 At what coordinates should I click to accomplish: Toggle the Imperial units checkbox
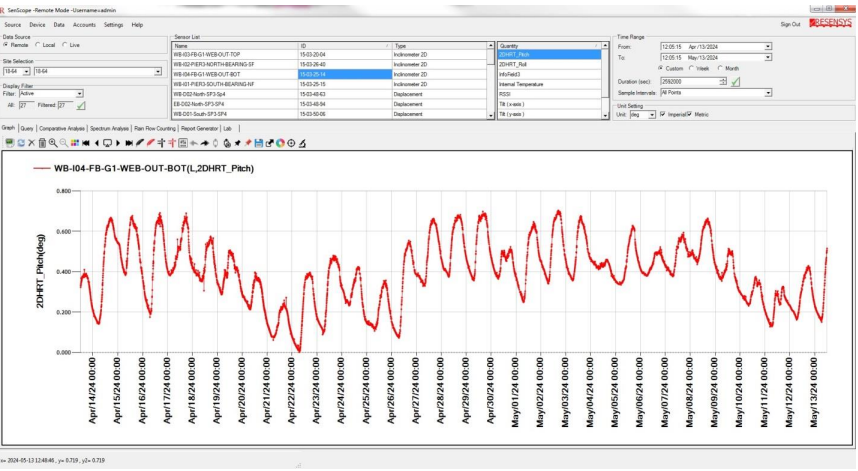[663, 114]
